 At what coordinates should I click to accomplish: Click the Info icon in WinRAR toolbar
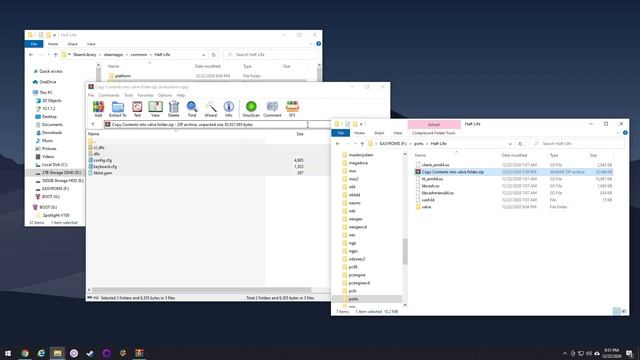[x=229, y=109]
